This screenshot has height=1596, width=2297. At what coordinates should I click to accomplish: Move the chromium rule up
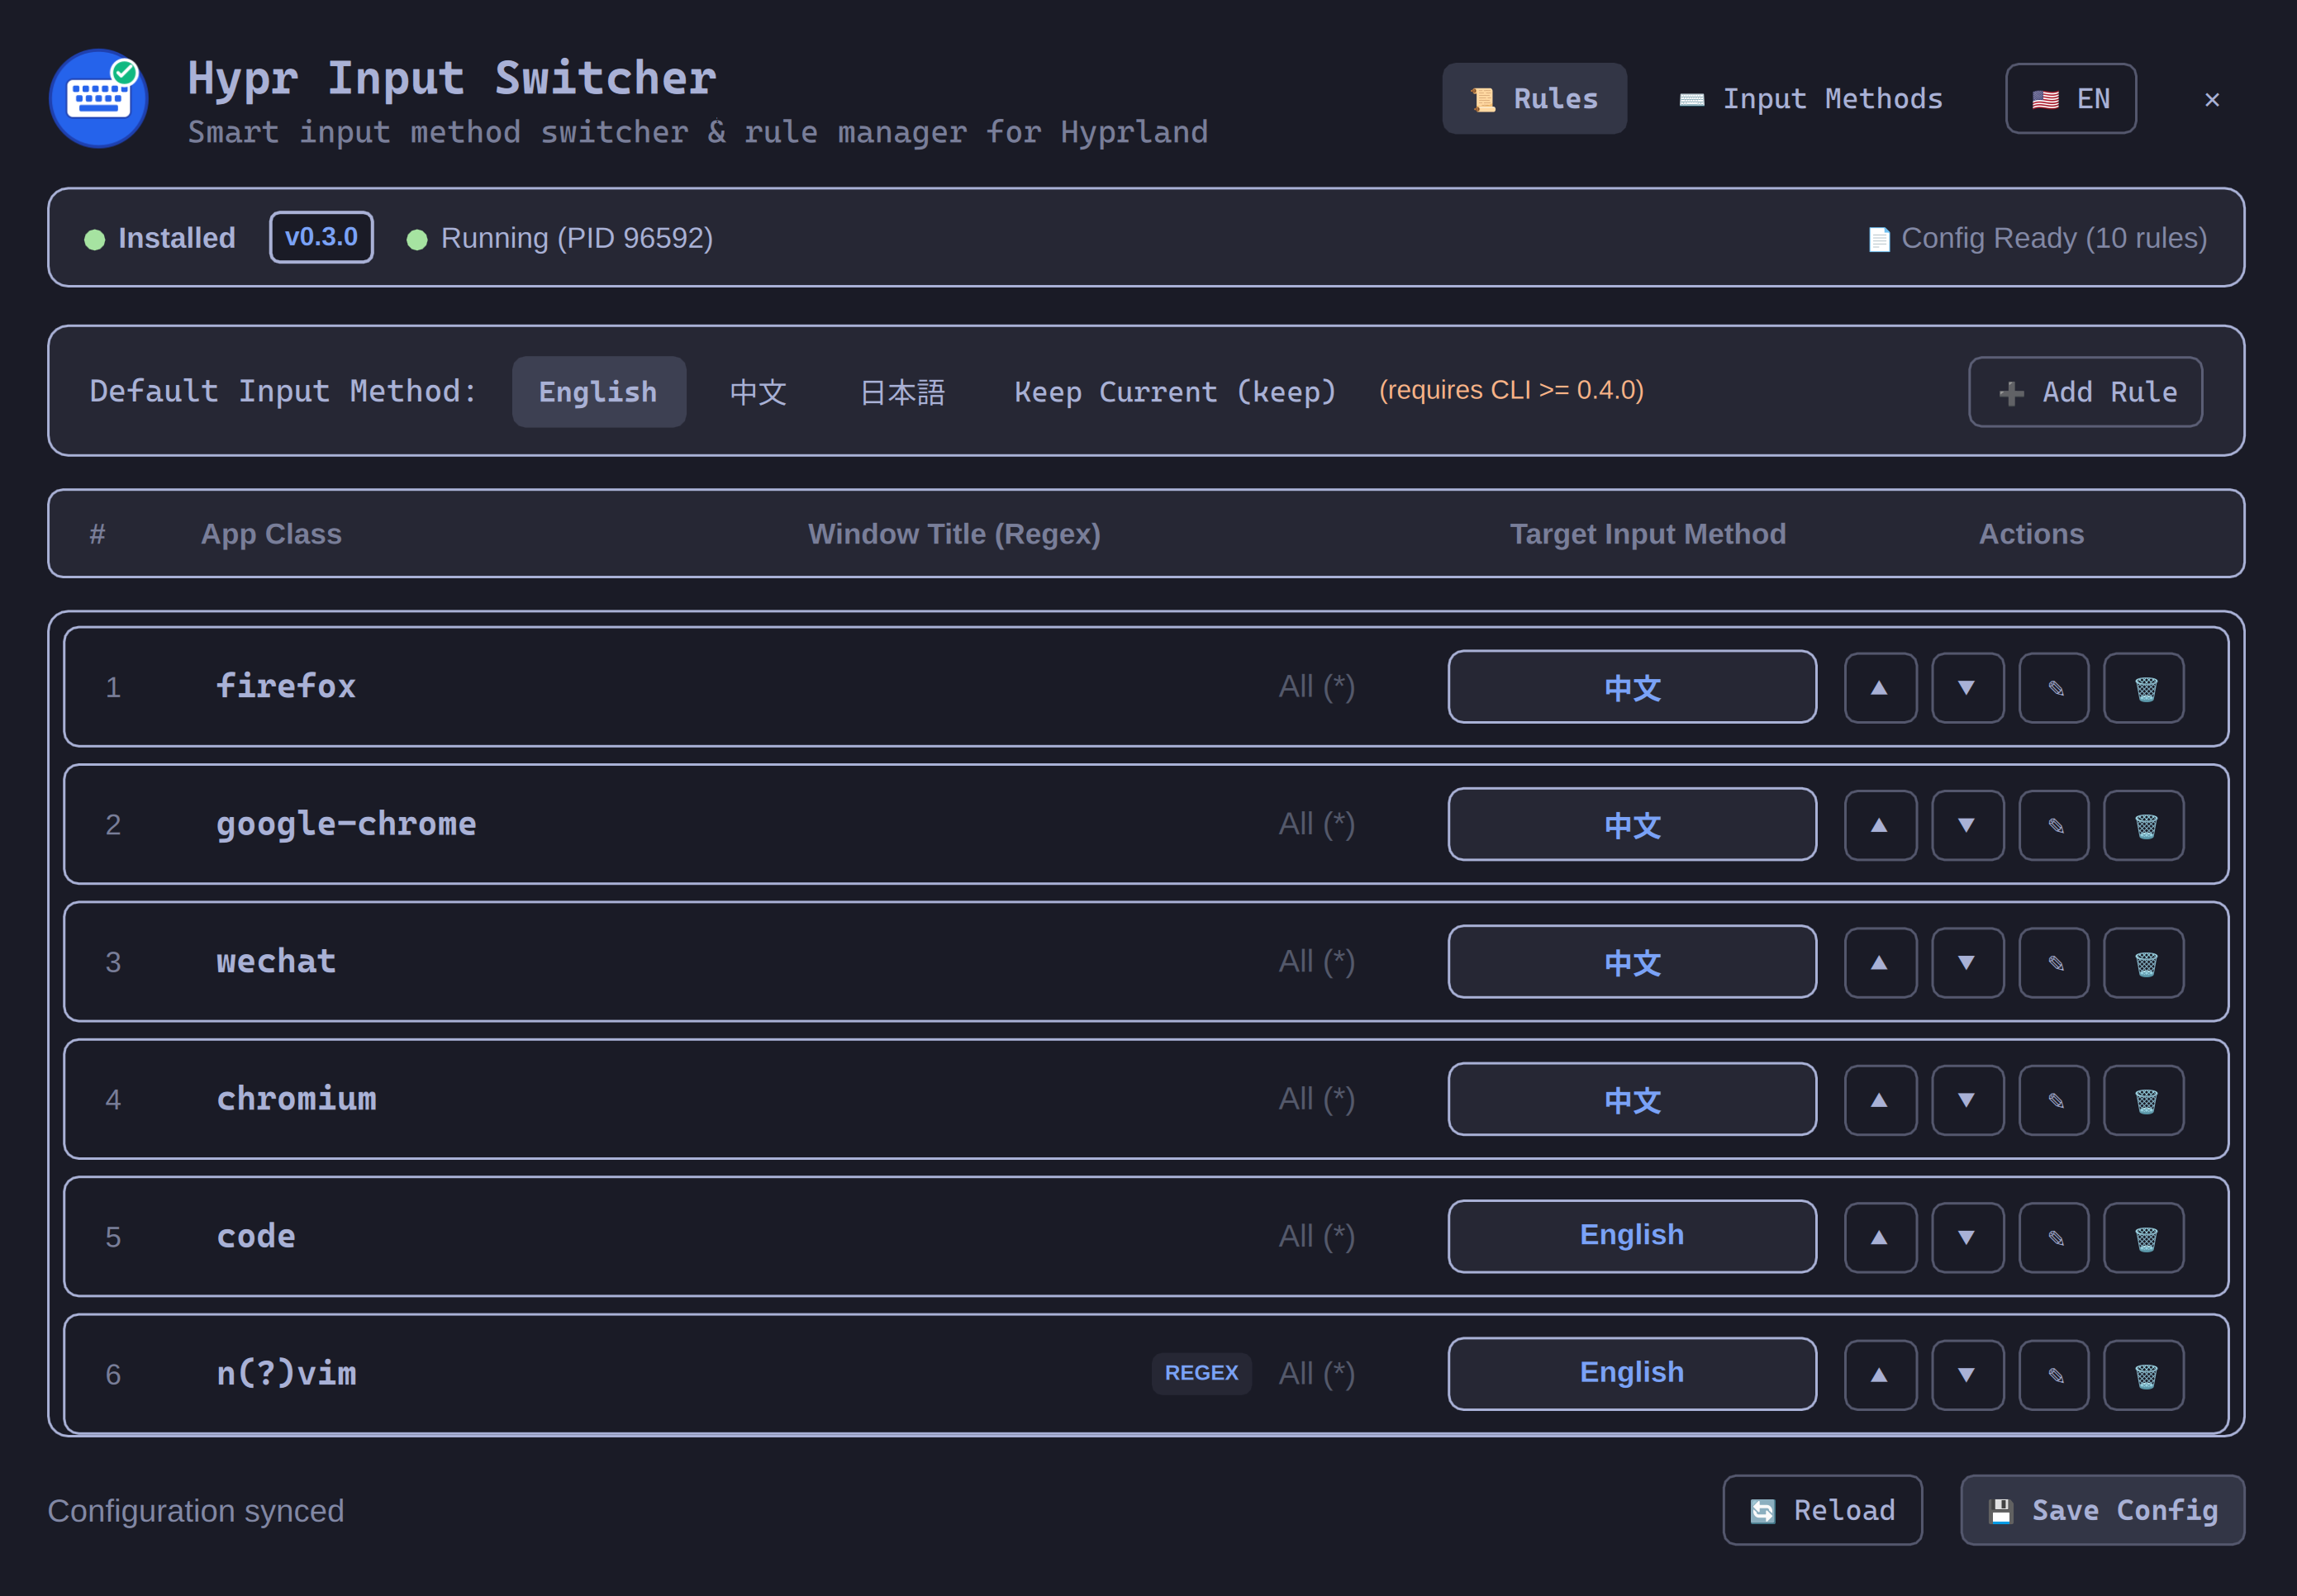click(1880, 1100)
